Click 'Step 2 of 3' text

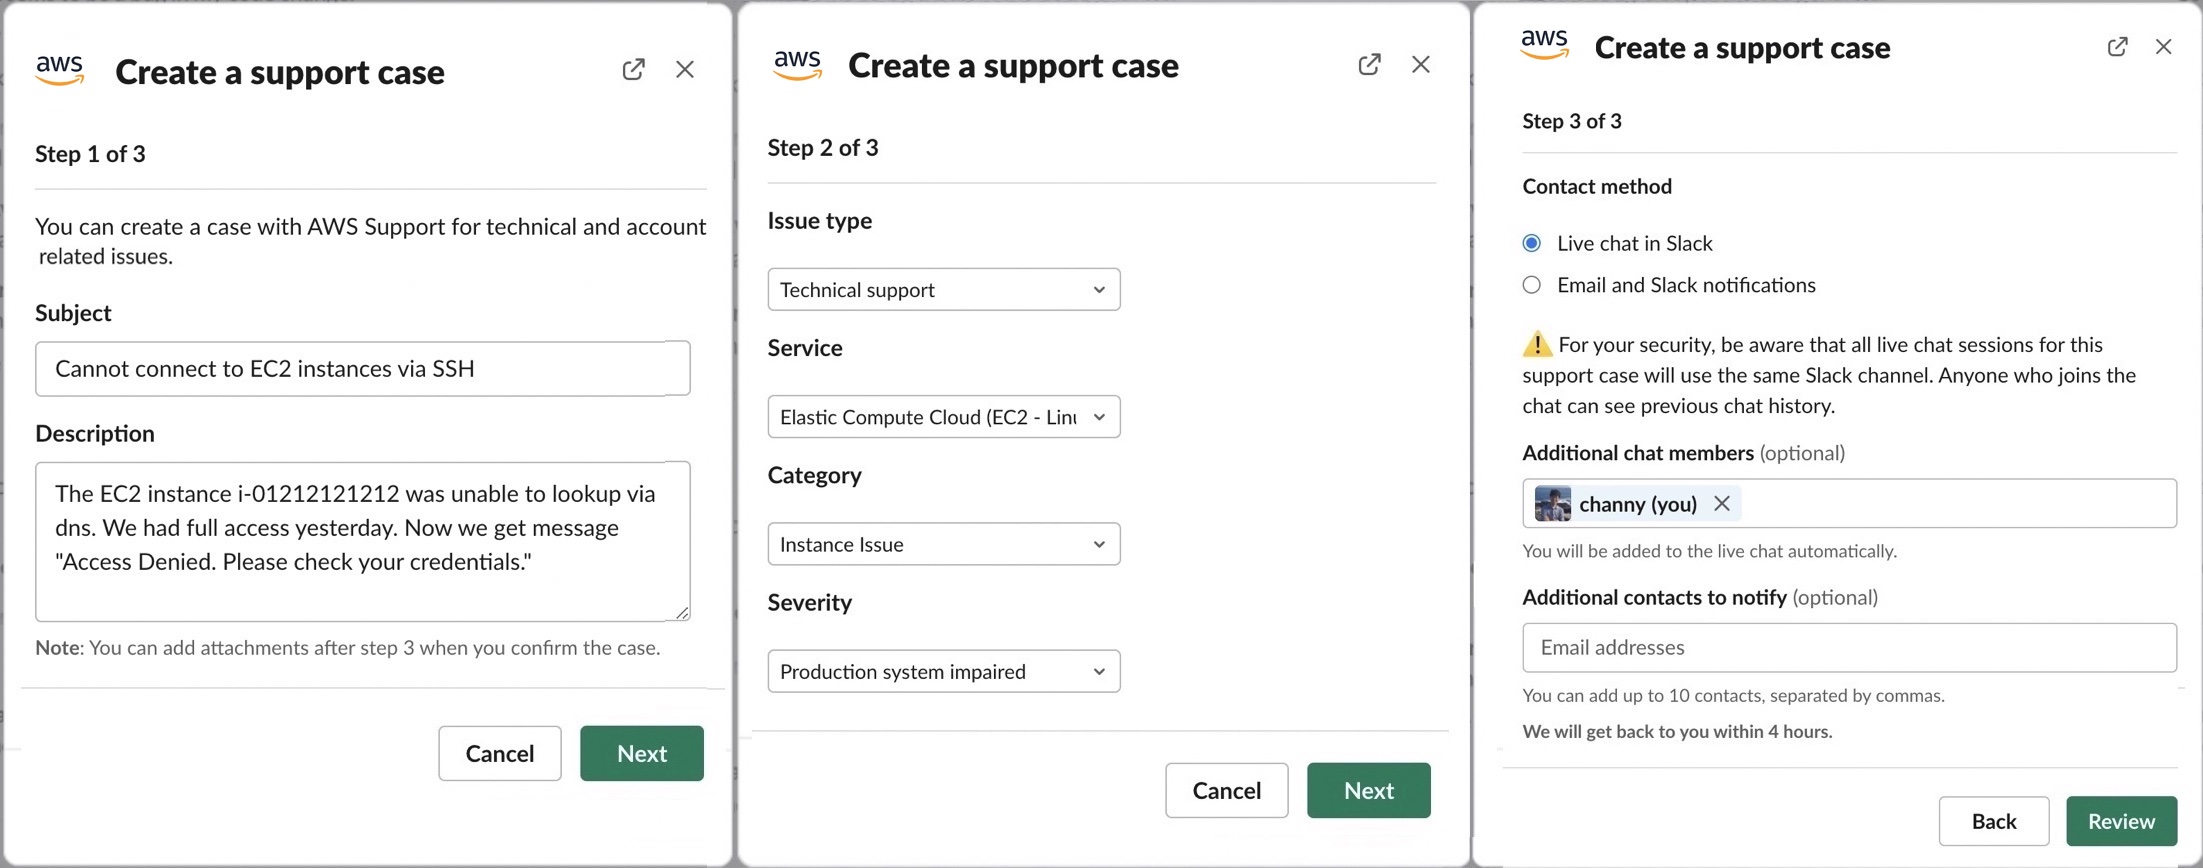point(823,148)
